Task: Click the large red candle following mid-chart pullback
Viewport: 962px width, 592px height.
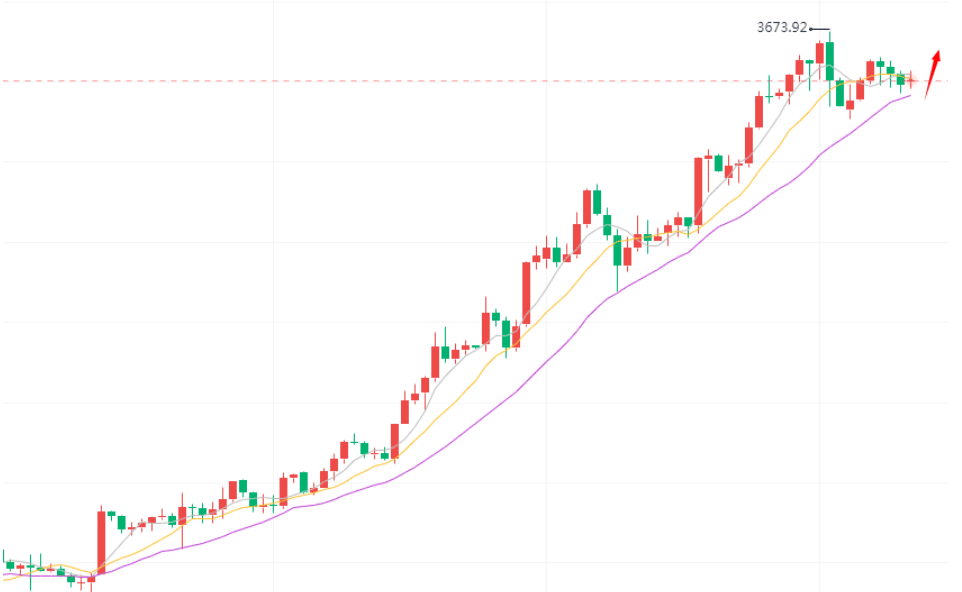Action: point(698,190)
